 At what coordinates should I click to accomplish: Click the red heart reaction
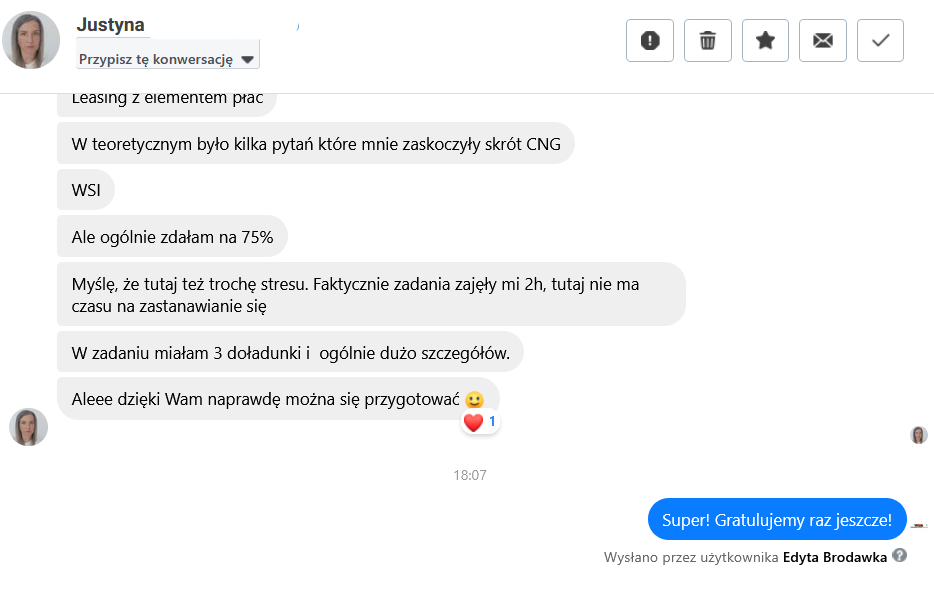point(474,423)
